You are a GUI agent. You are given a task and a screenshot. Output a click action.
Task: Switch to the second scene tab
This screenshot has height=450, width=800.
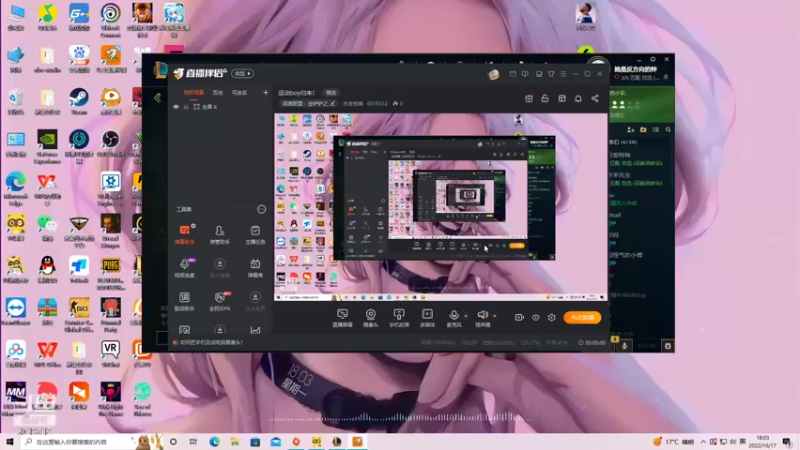pos(218,92)
